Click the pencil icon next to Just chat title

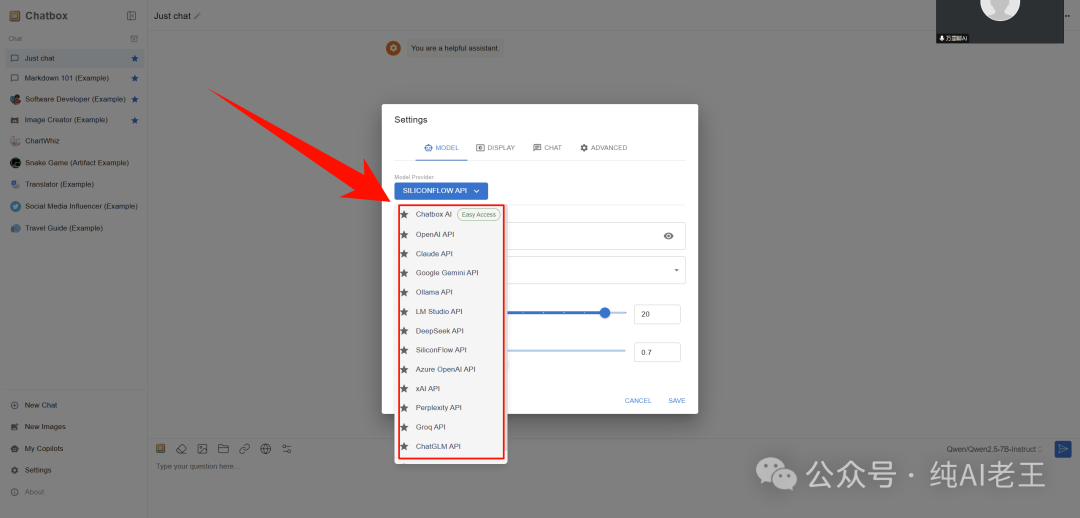point(198,16)
